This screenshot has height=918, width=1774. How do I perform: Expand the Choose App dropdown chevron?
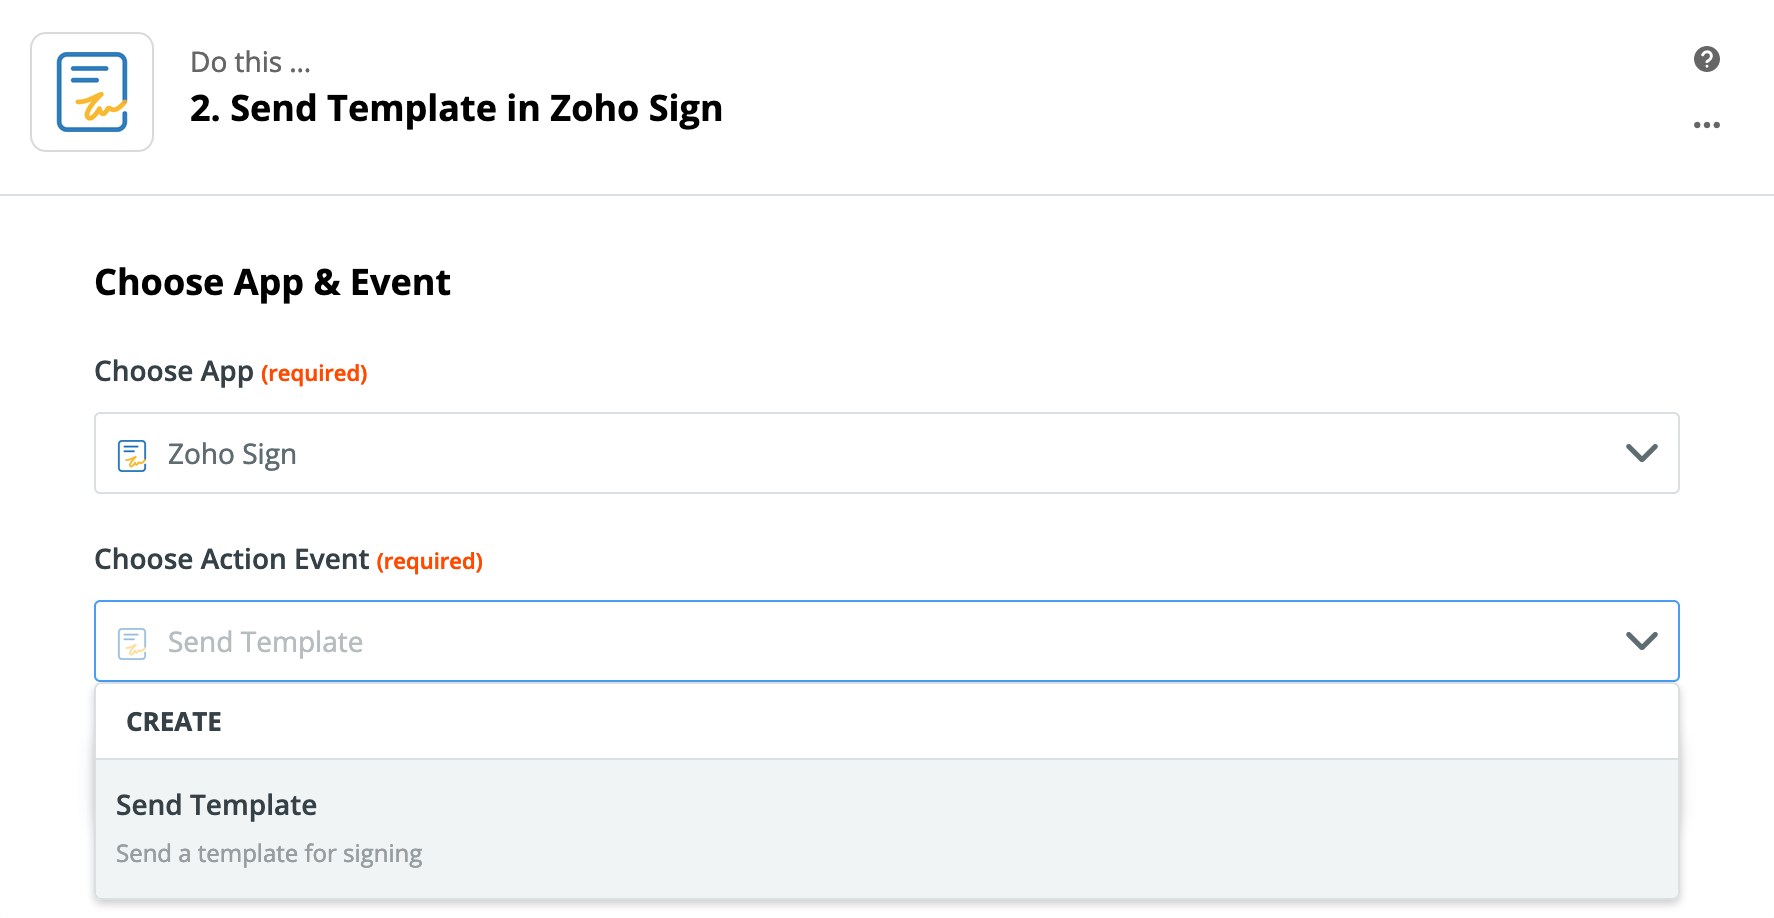pyautogui.click(x=1641, y=453)
